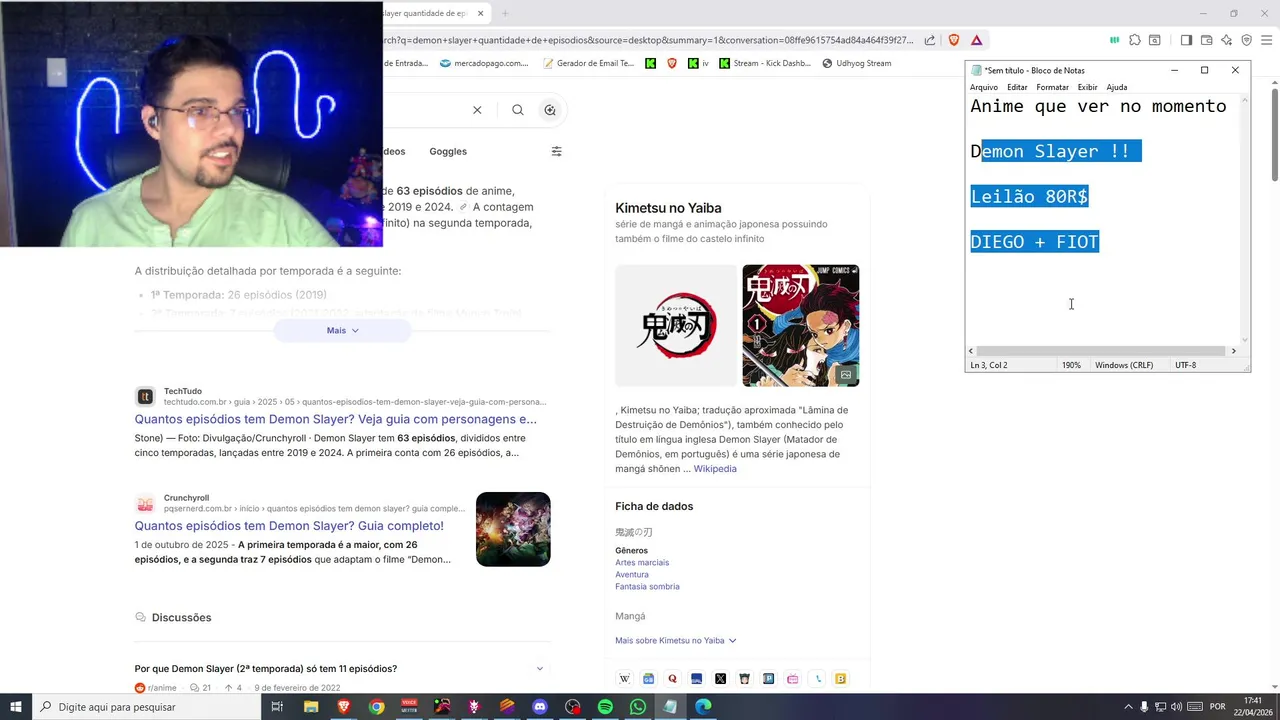1280x720 pixels.
Task: Open the Brave VPN shield icon
Action: 1247,40
